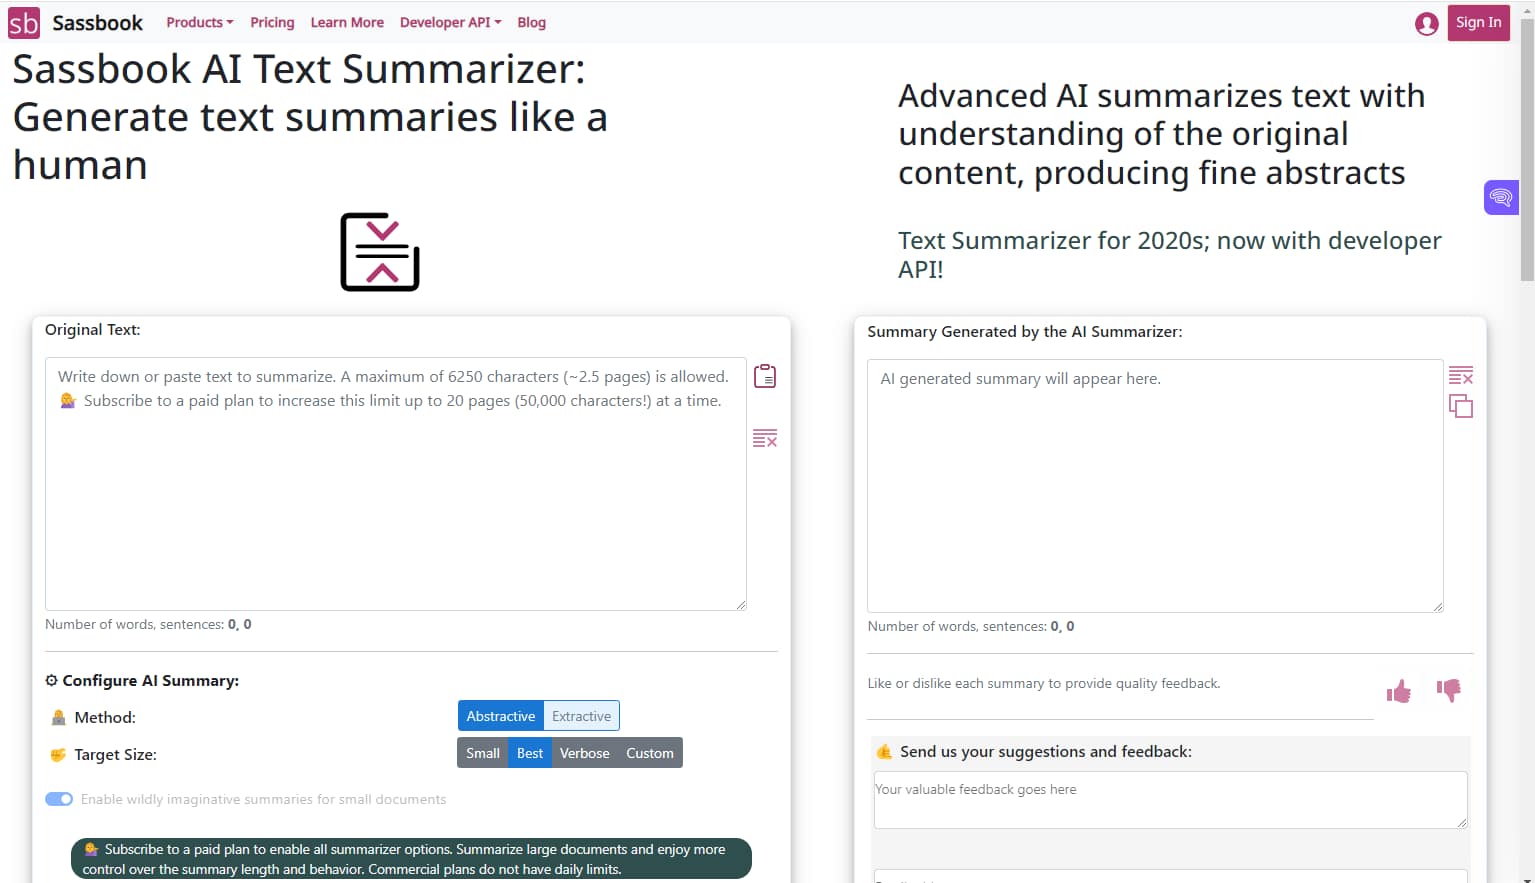Copy the AI generated summary
This screenshot has height=883, width=1535.
point(1460,405)
